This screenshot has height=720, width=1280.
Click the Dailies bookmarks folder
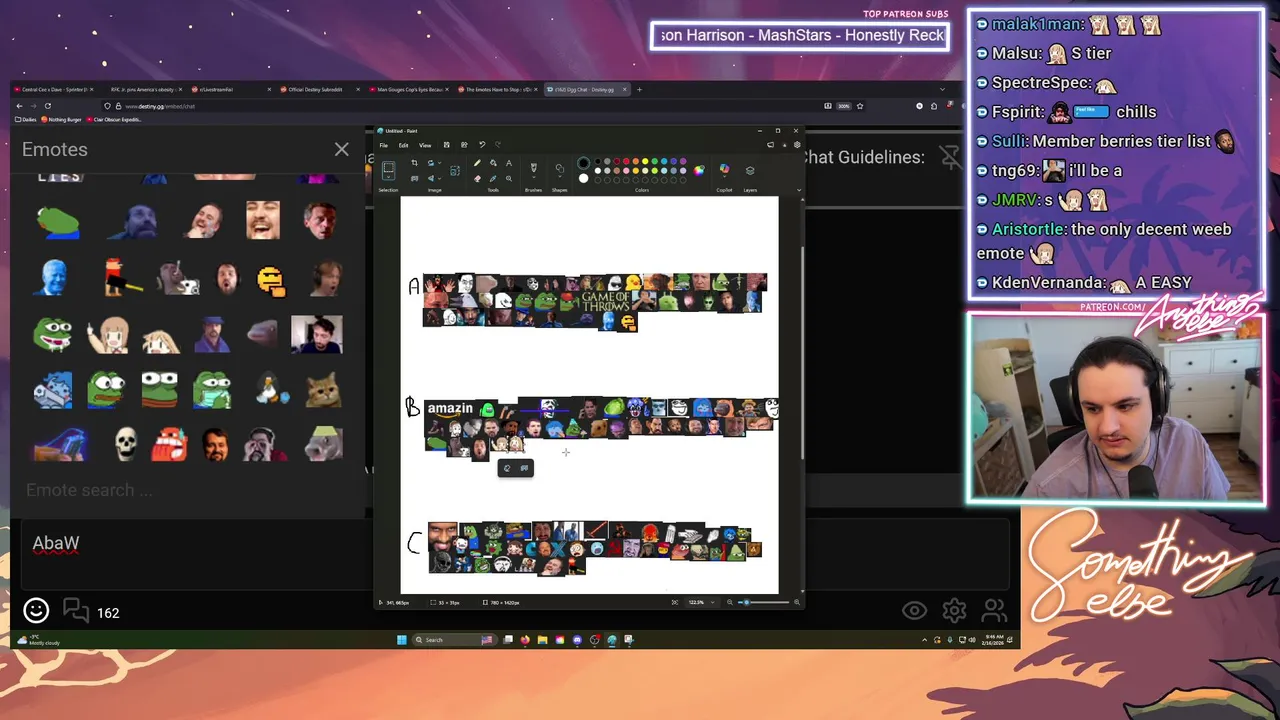[27, 119]
